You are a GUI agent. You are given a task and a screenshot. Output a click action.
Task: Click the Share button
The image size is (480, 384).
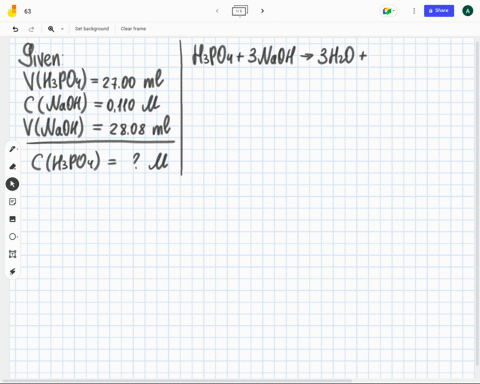click(x=439, y=11)
